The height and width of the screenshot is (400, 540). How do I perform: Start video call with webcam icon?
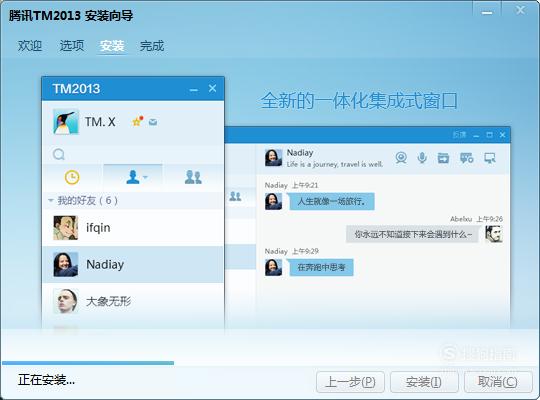[x=401, y=158]
